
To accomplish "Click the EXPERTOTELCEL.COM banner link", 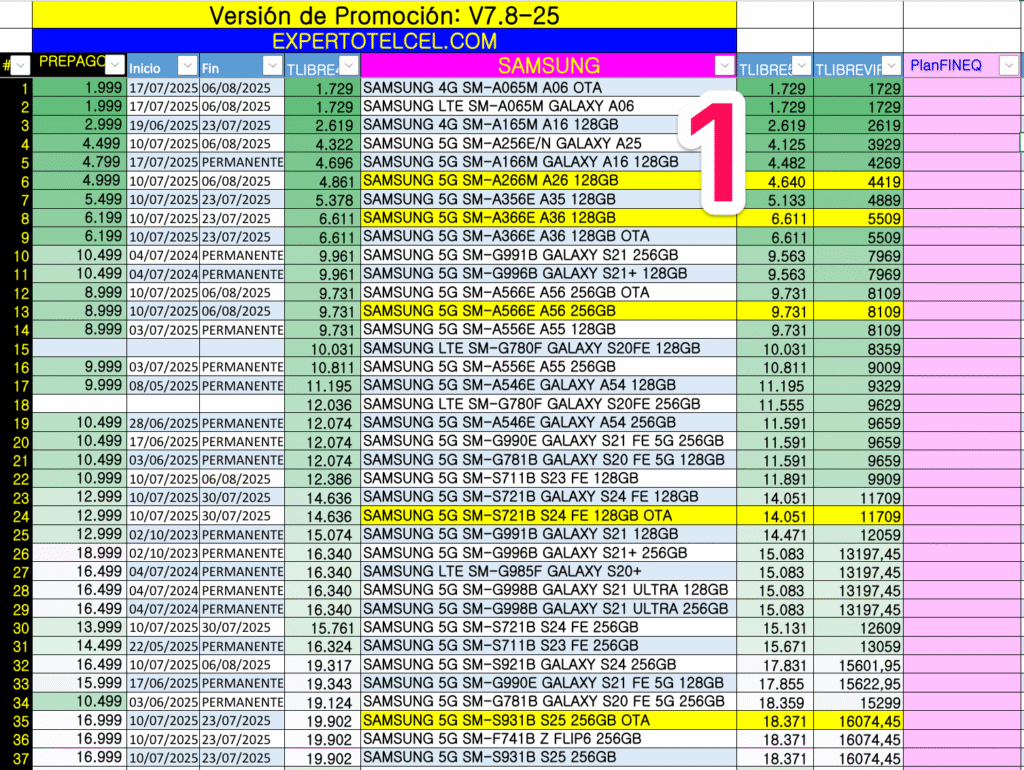I will point(384,41).
